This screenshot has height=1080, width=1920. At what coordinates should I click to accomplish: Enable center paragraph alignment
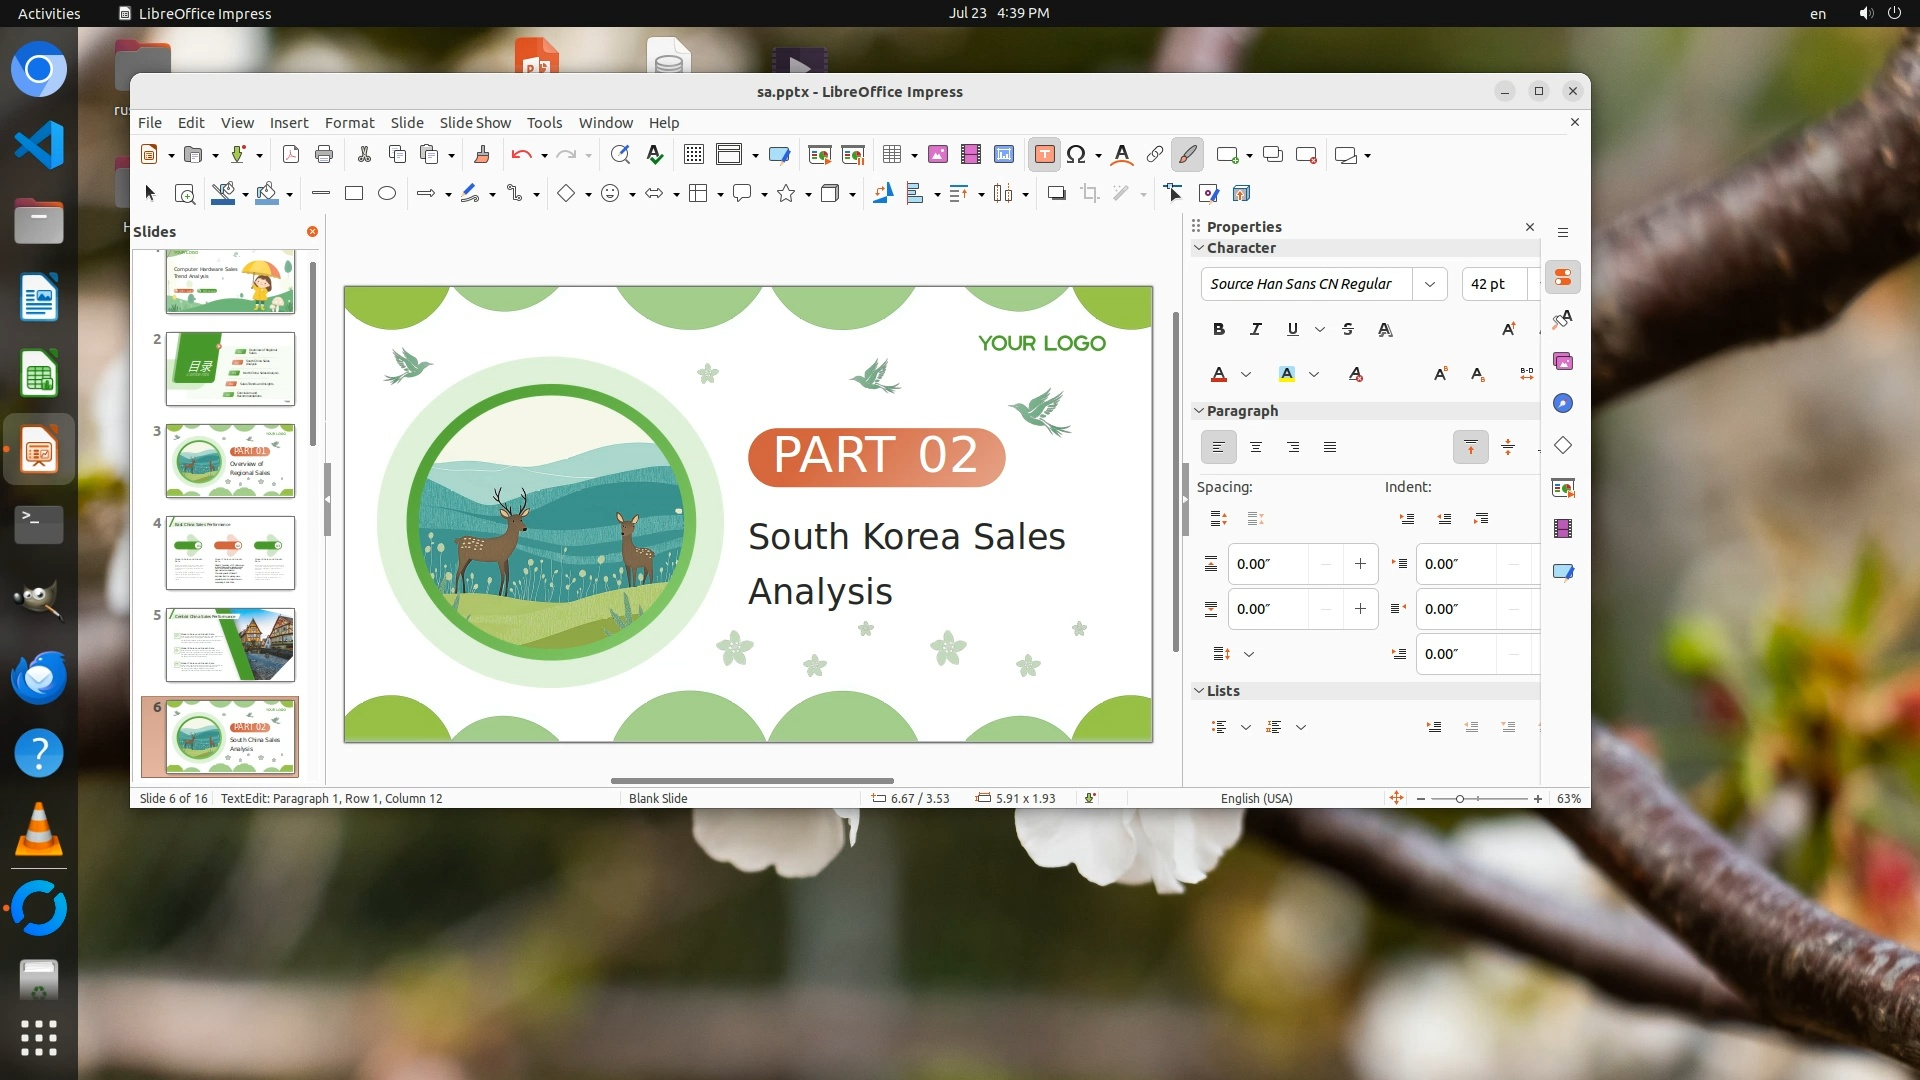pyautogui.click(x=1255, y=447)
